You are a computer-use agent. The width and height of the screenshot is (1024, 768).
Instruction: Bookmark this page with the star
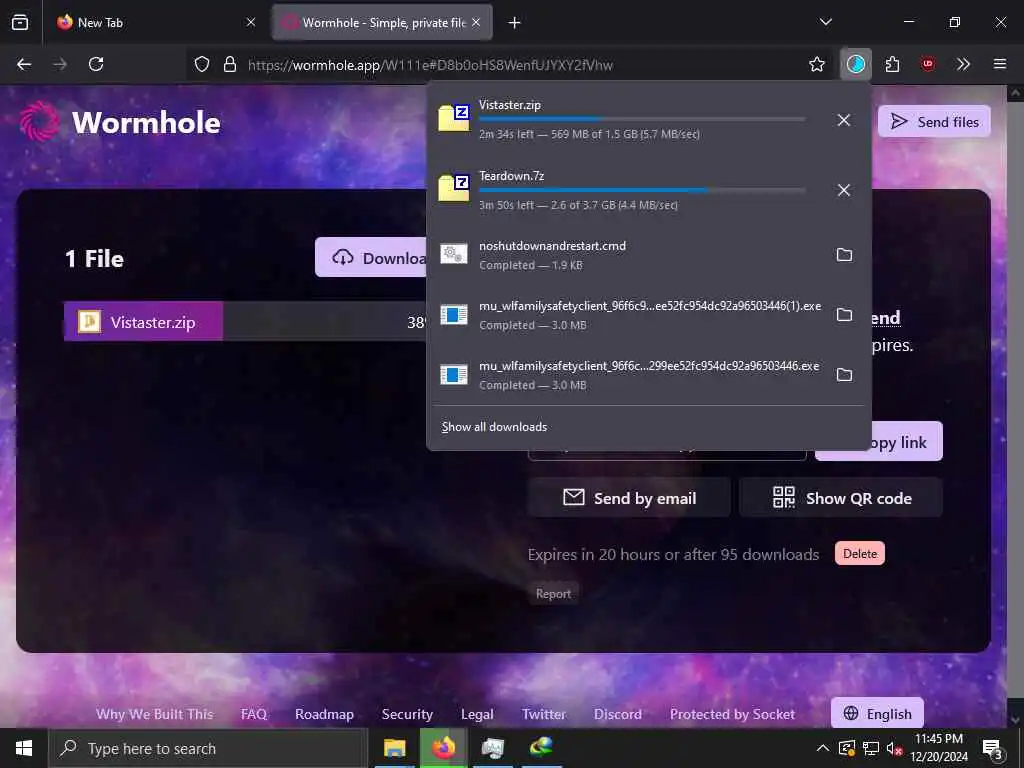coord(816,64)
